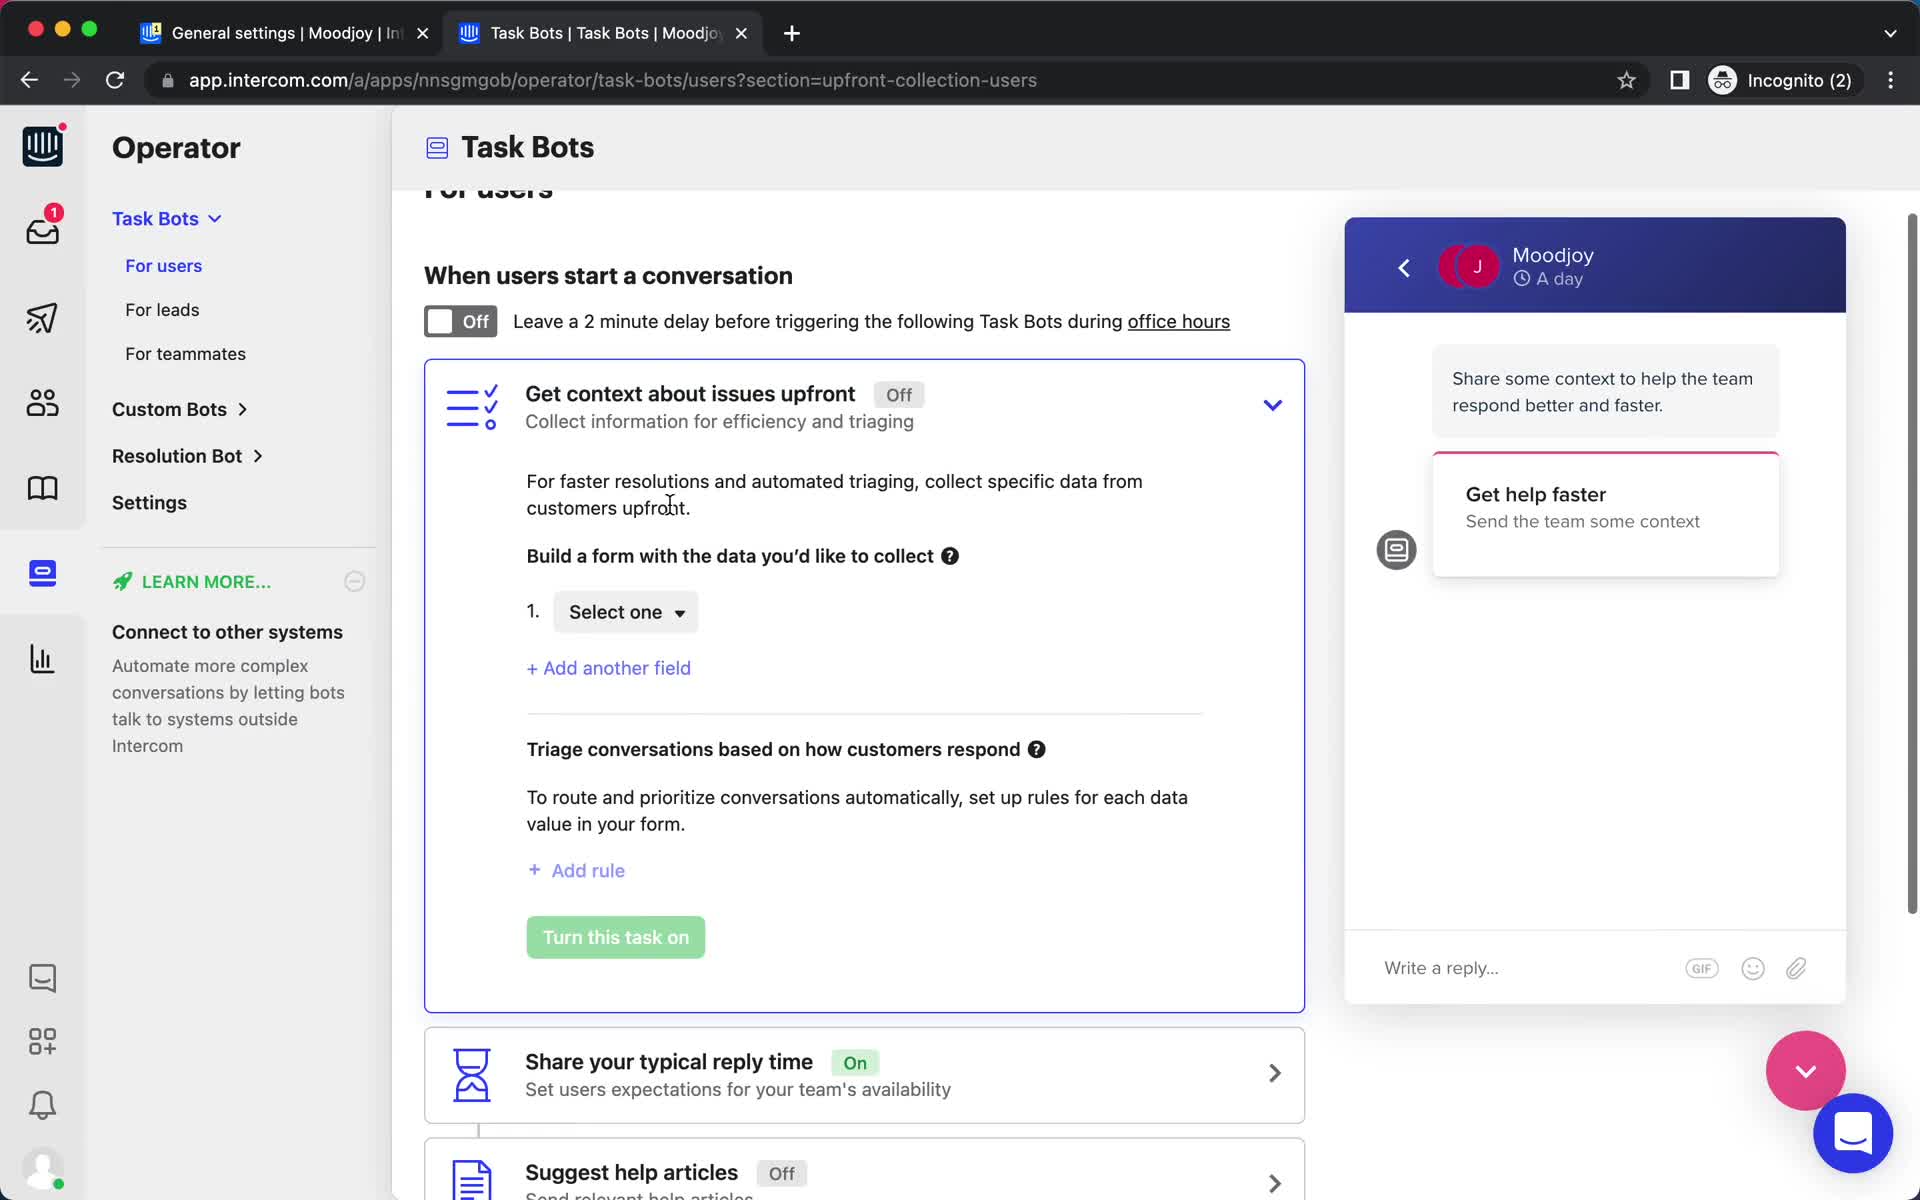Select For leads menu item
Viewport: 1920px width, 1200px height.
162,310
